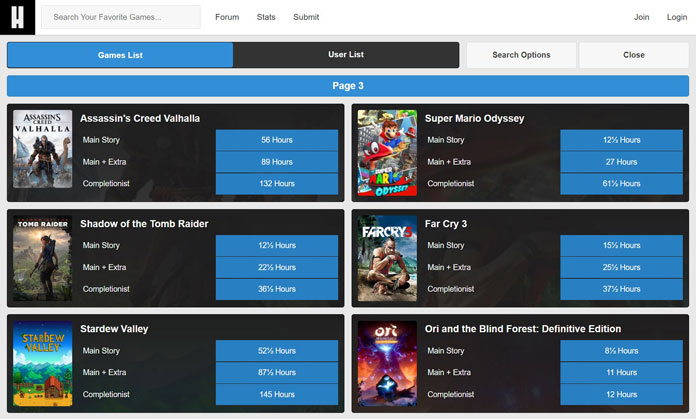Click Completionist label under Super Mario Odyssey
696x419 pixels.
pyautogui.click(x=451, y=184)
